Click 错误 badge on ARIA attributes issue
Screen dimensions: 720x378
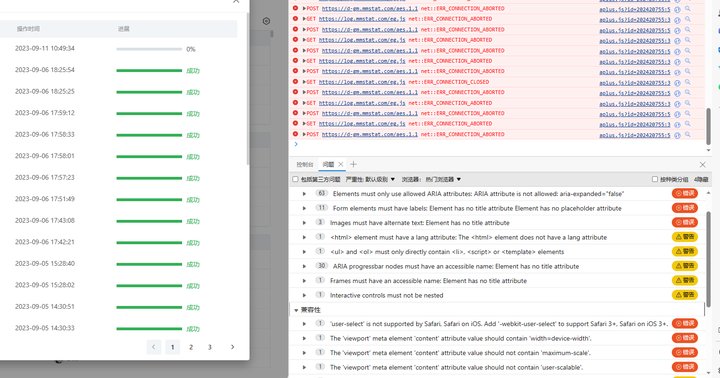point(685,193)
